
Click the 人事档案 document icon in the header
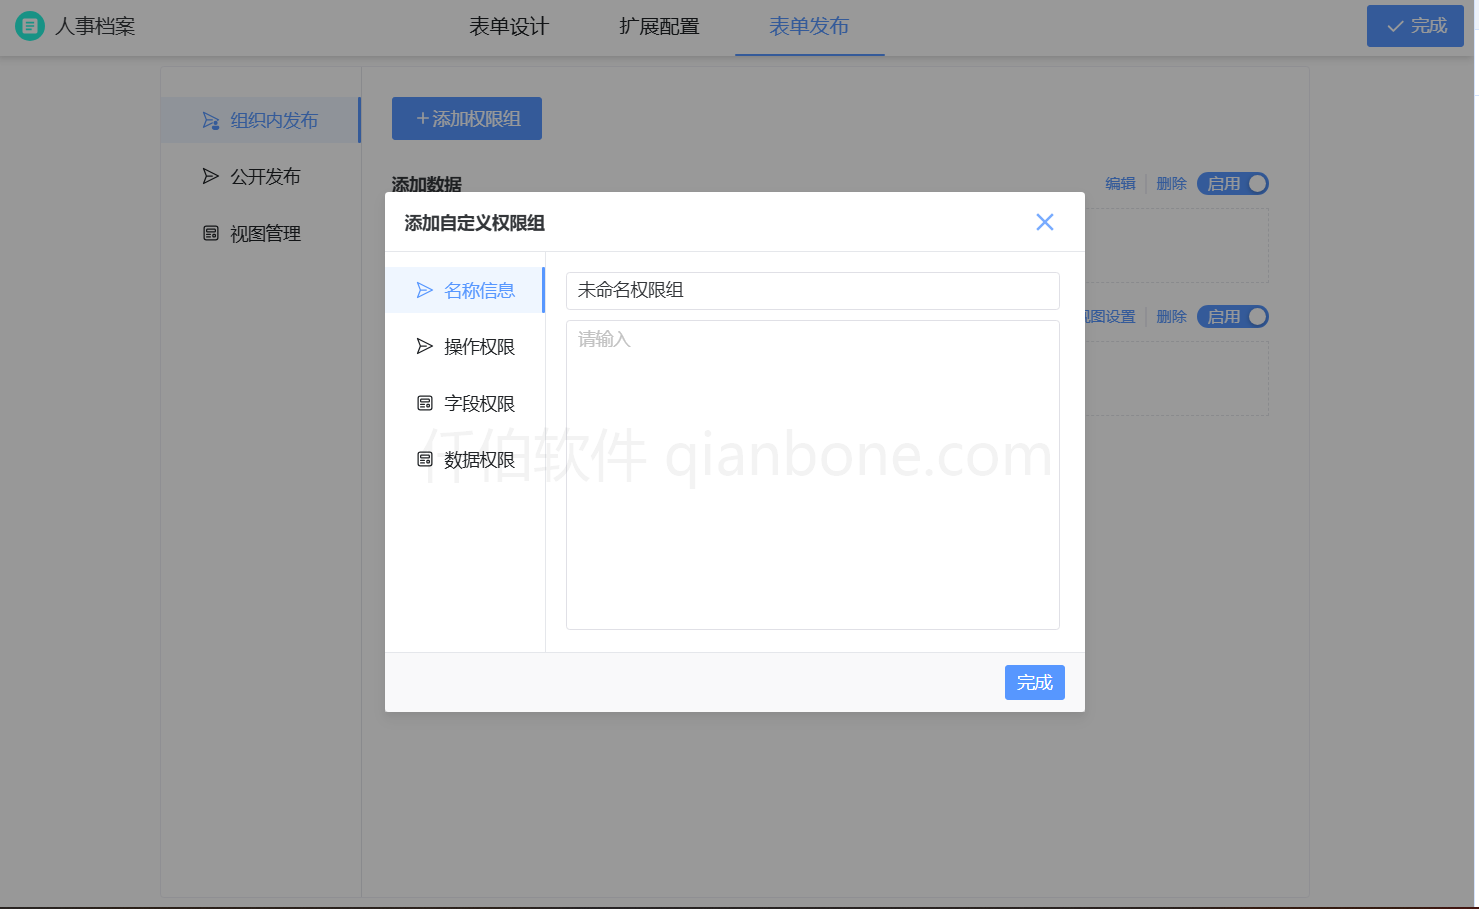pos(29,25)
